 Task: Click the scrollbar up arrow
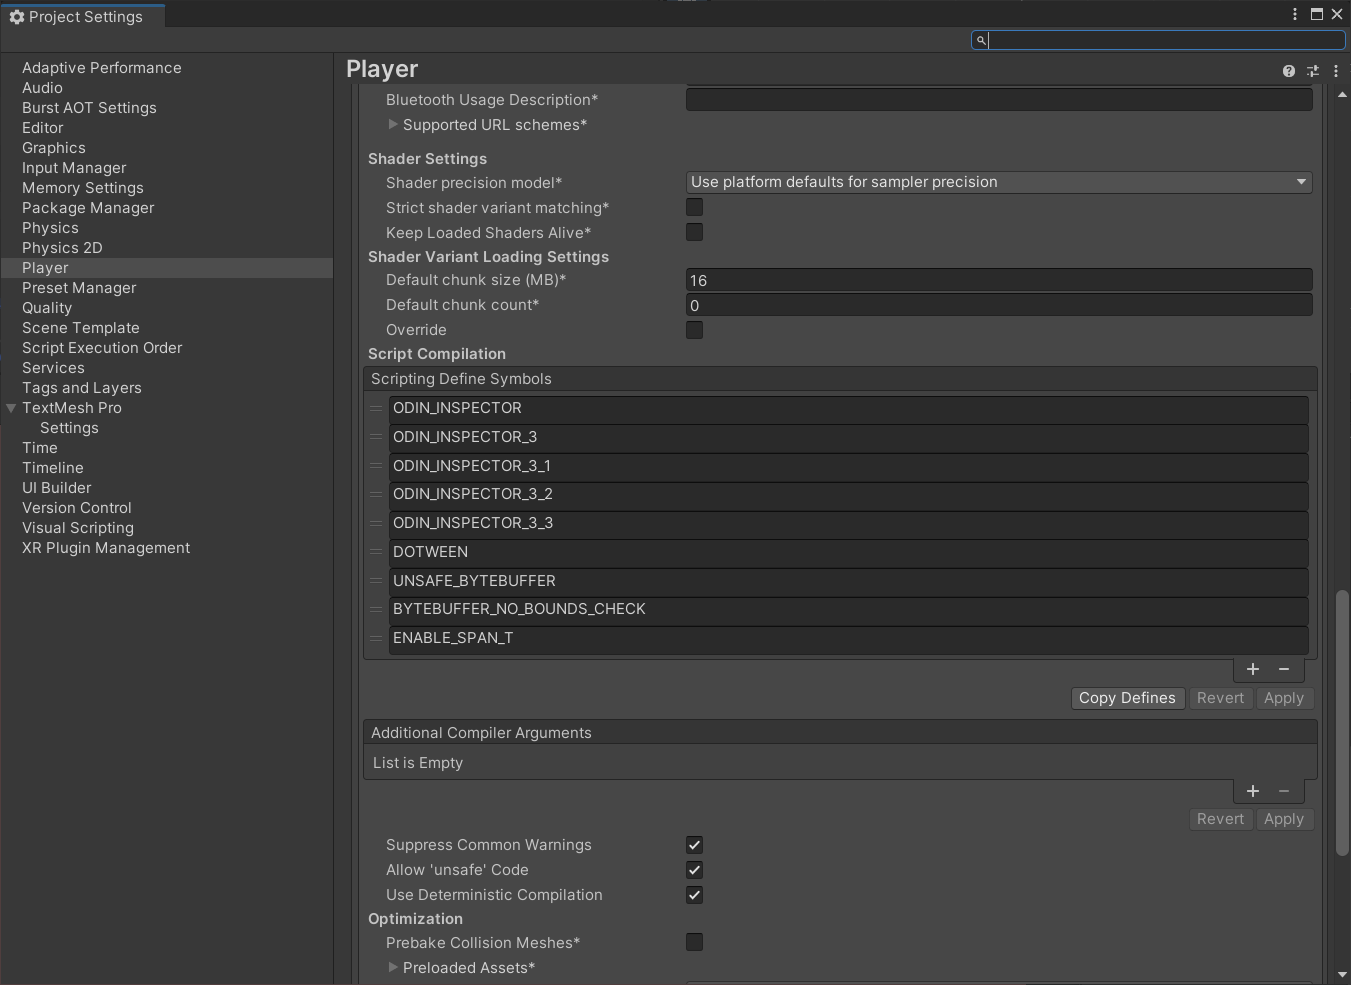(1342, 94)
